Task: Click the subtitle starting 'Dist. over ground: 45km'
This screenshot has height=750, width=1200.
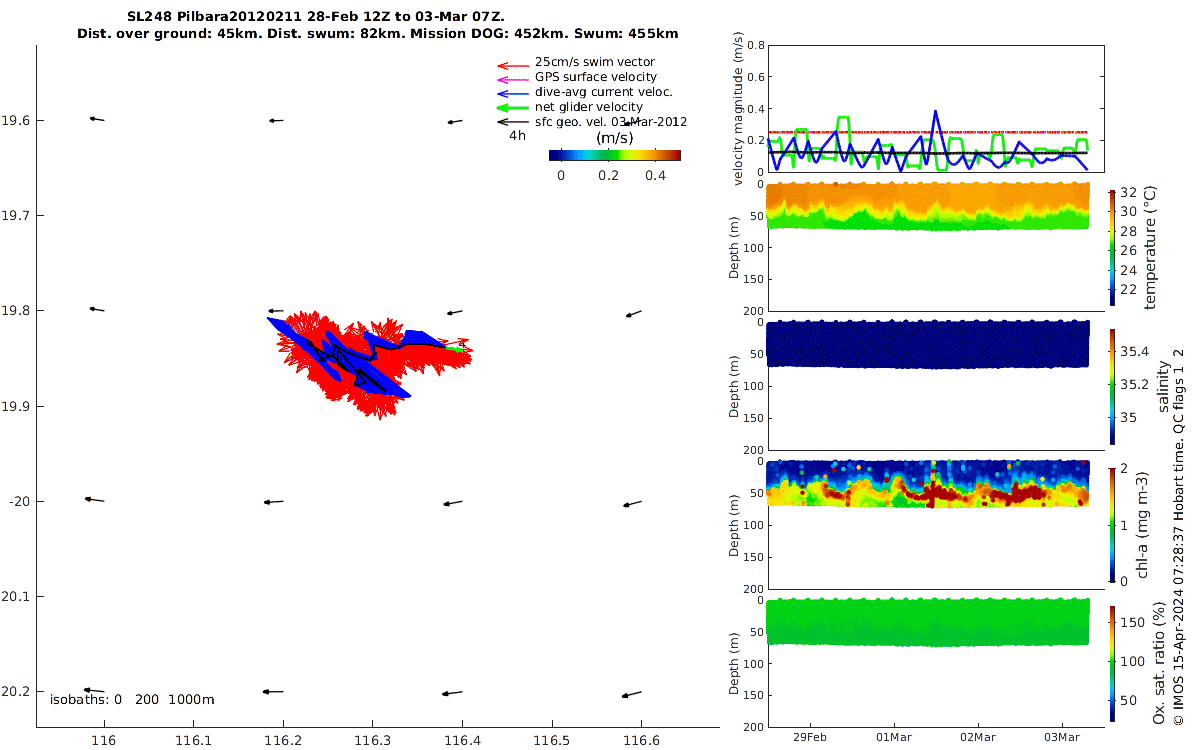Action: pyautogui.click(x=378, y=33)
